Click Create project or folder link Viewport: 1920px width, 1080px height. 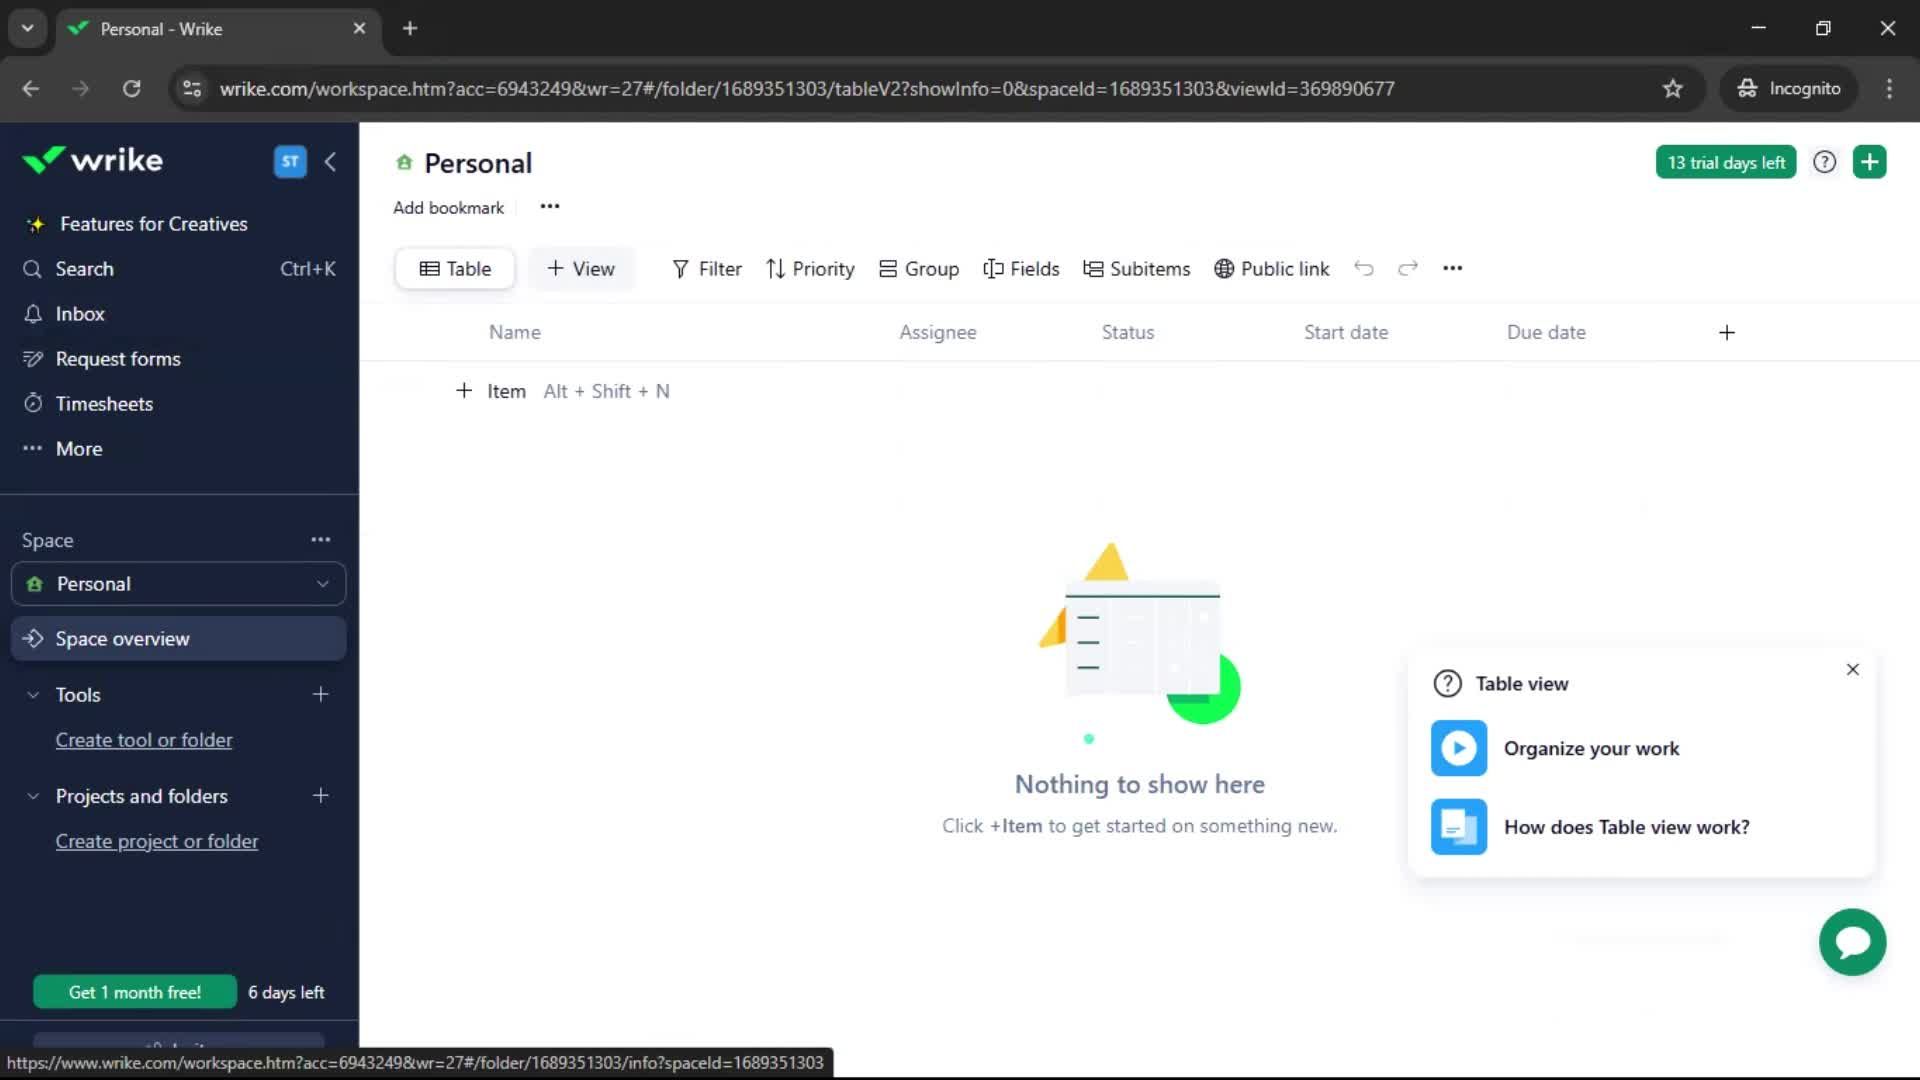(157, 842)
